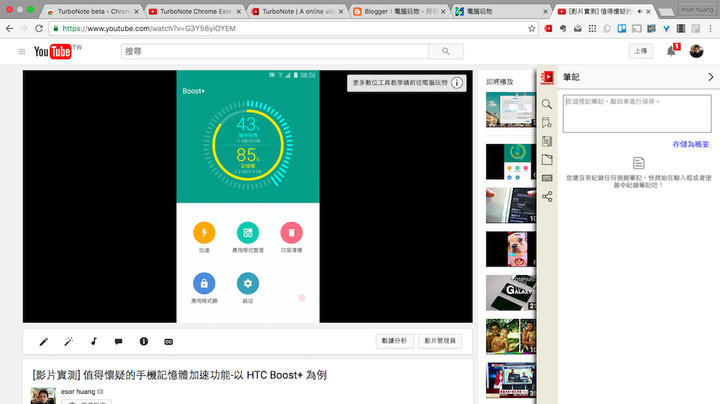The width and height of the screenshot is (720, 404).
Task: Switch to the TurboNote | A online video tab
Action: pyautogui.click(x=298, y=11)
